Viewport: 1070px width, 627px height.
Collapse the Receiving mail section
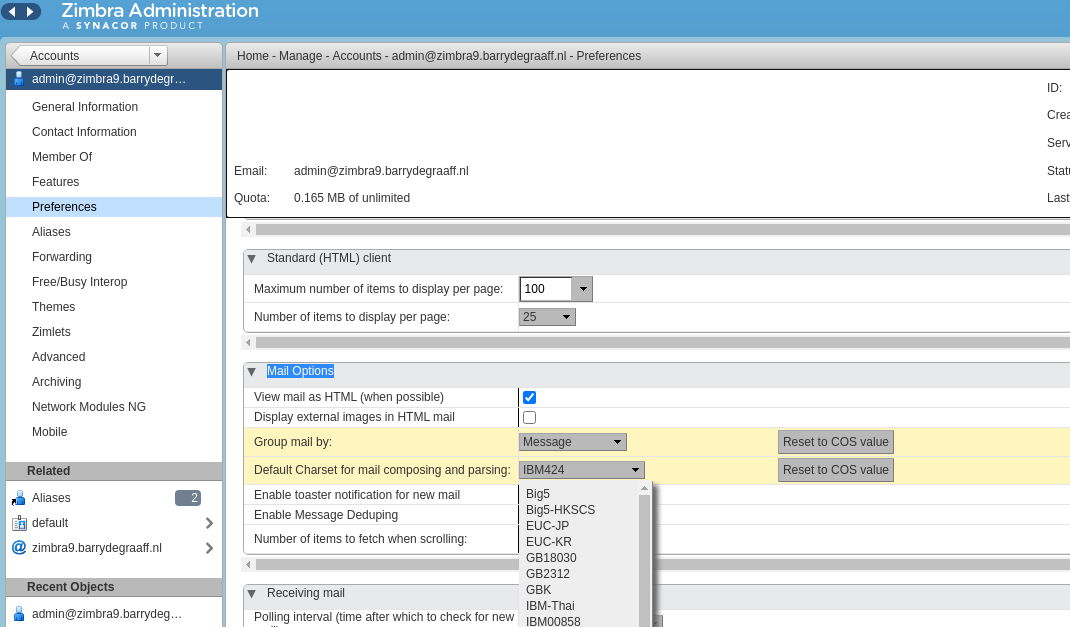pos(252,594)
